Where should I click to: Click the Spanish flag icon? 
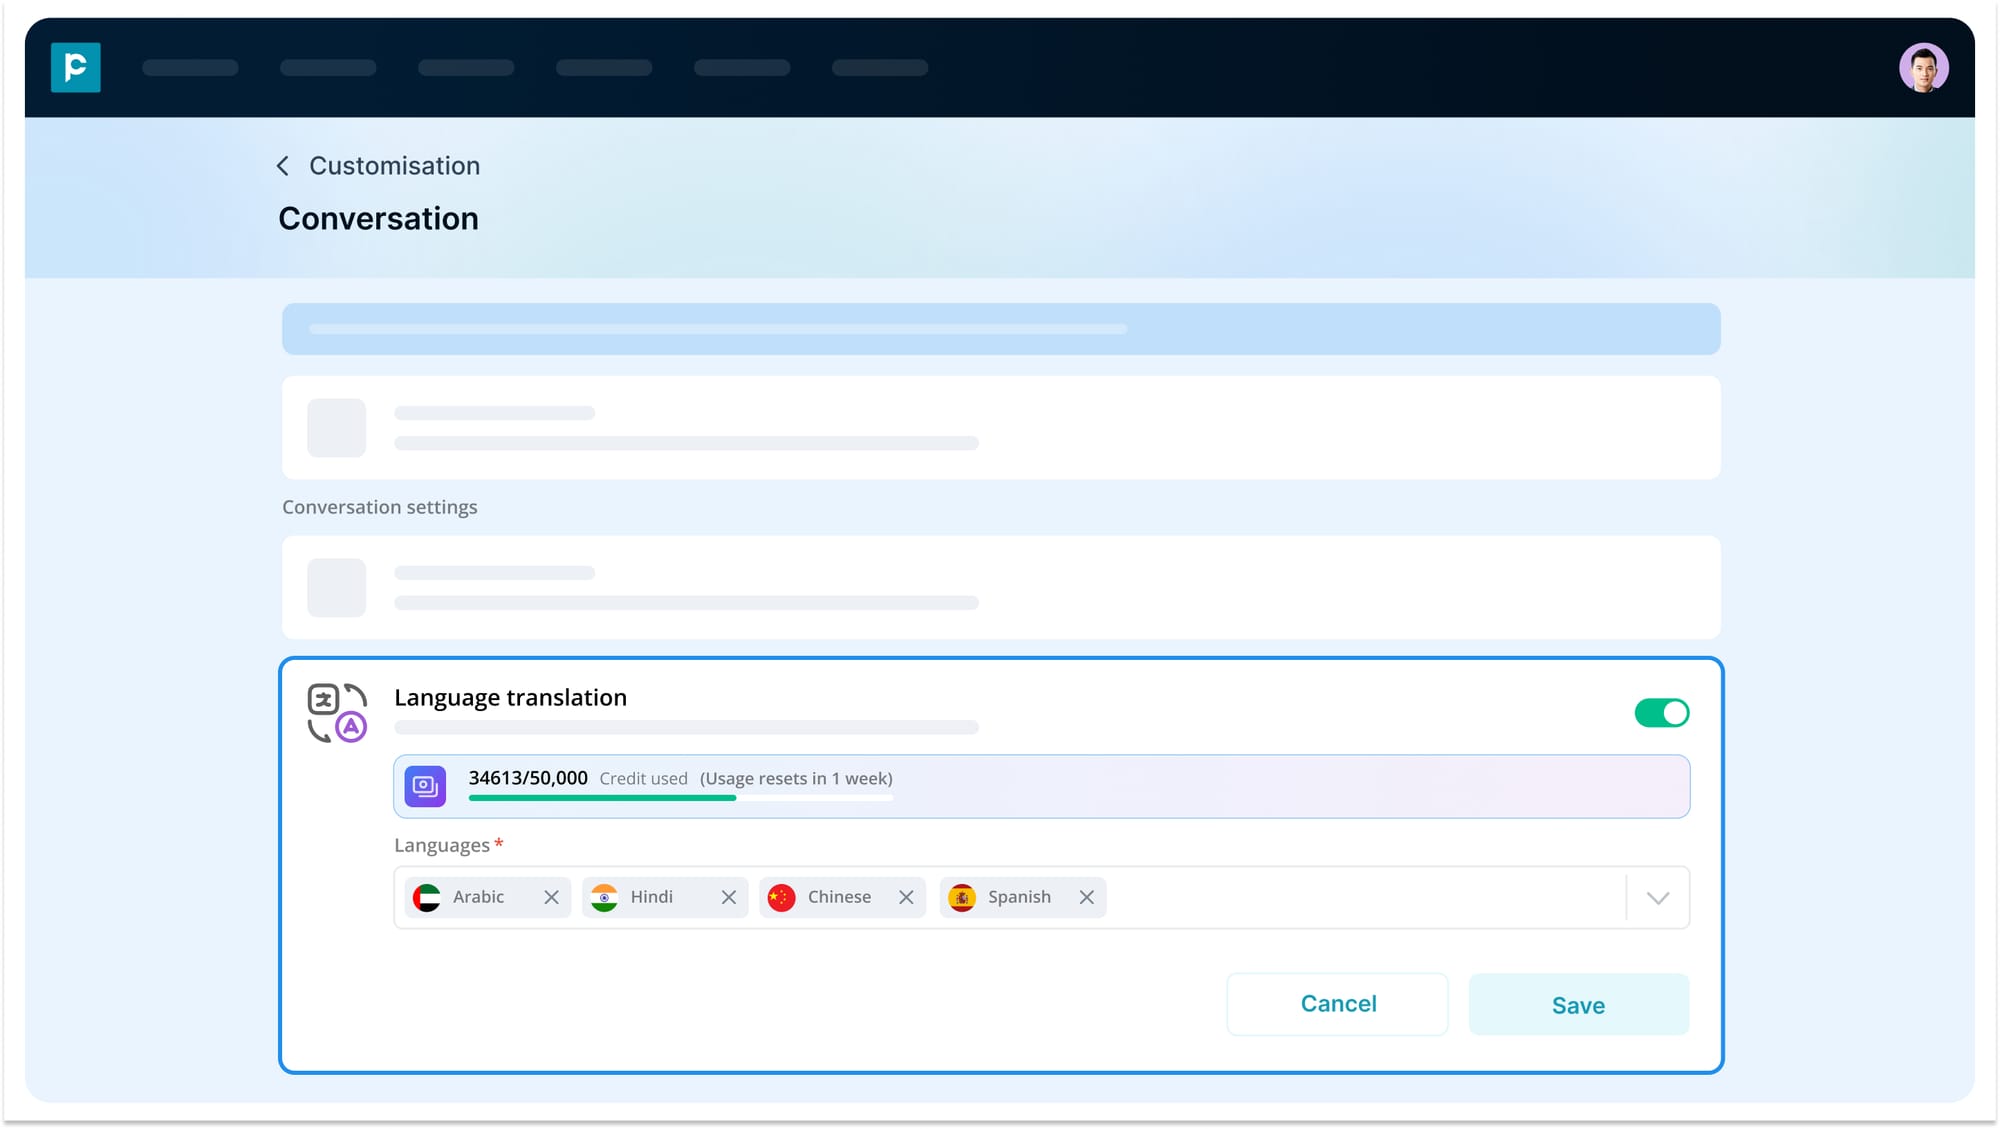(962, 898)
